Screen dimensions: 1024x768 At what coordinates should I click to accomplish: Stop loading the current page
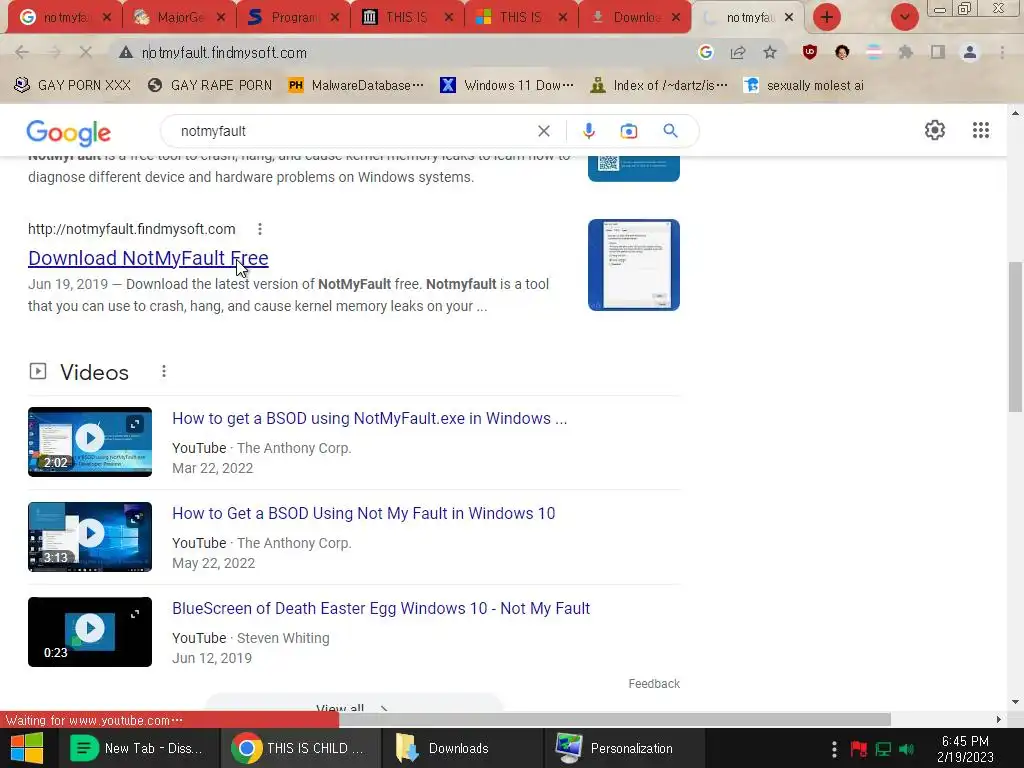tap(86, 53)
